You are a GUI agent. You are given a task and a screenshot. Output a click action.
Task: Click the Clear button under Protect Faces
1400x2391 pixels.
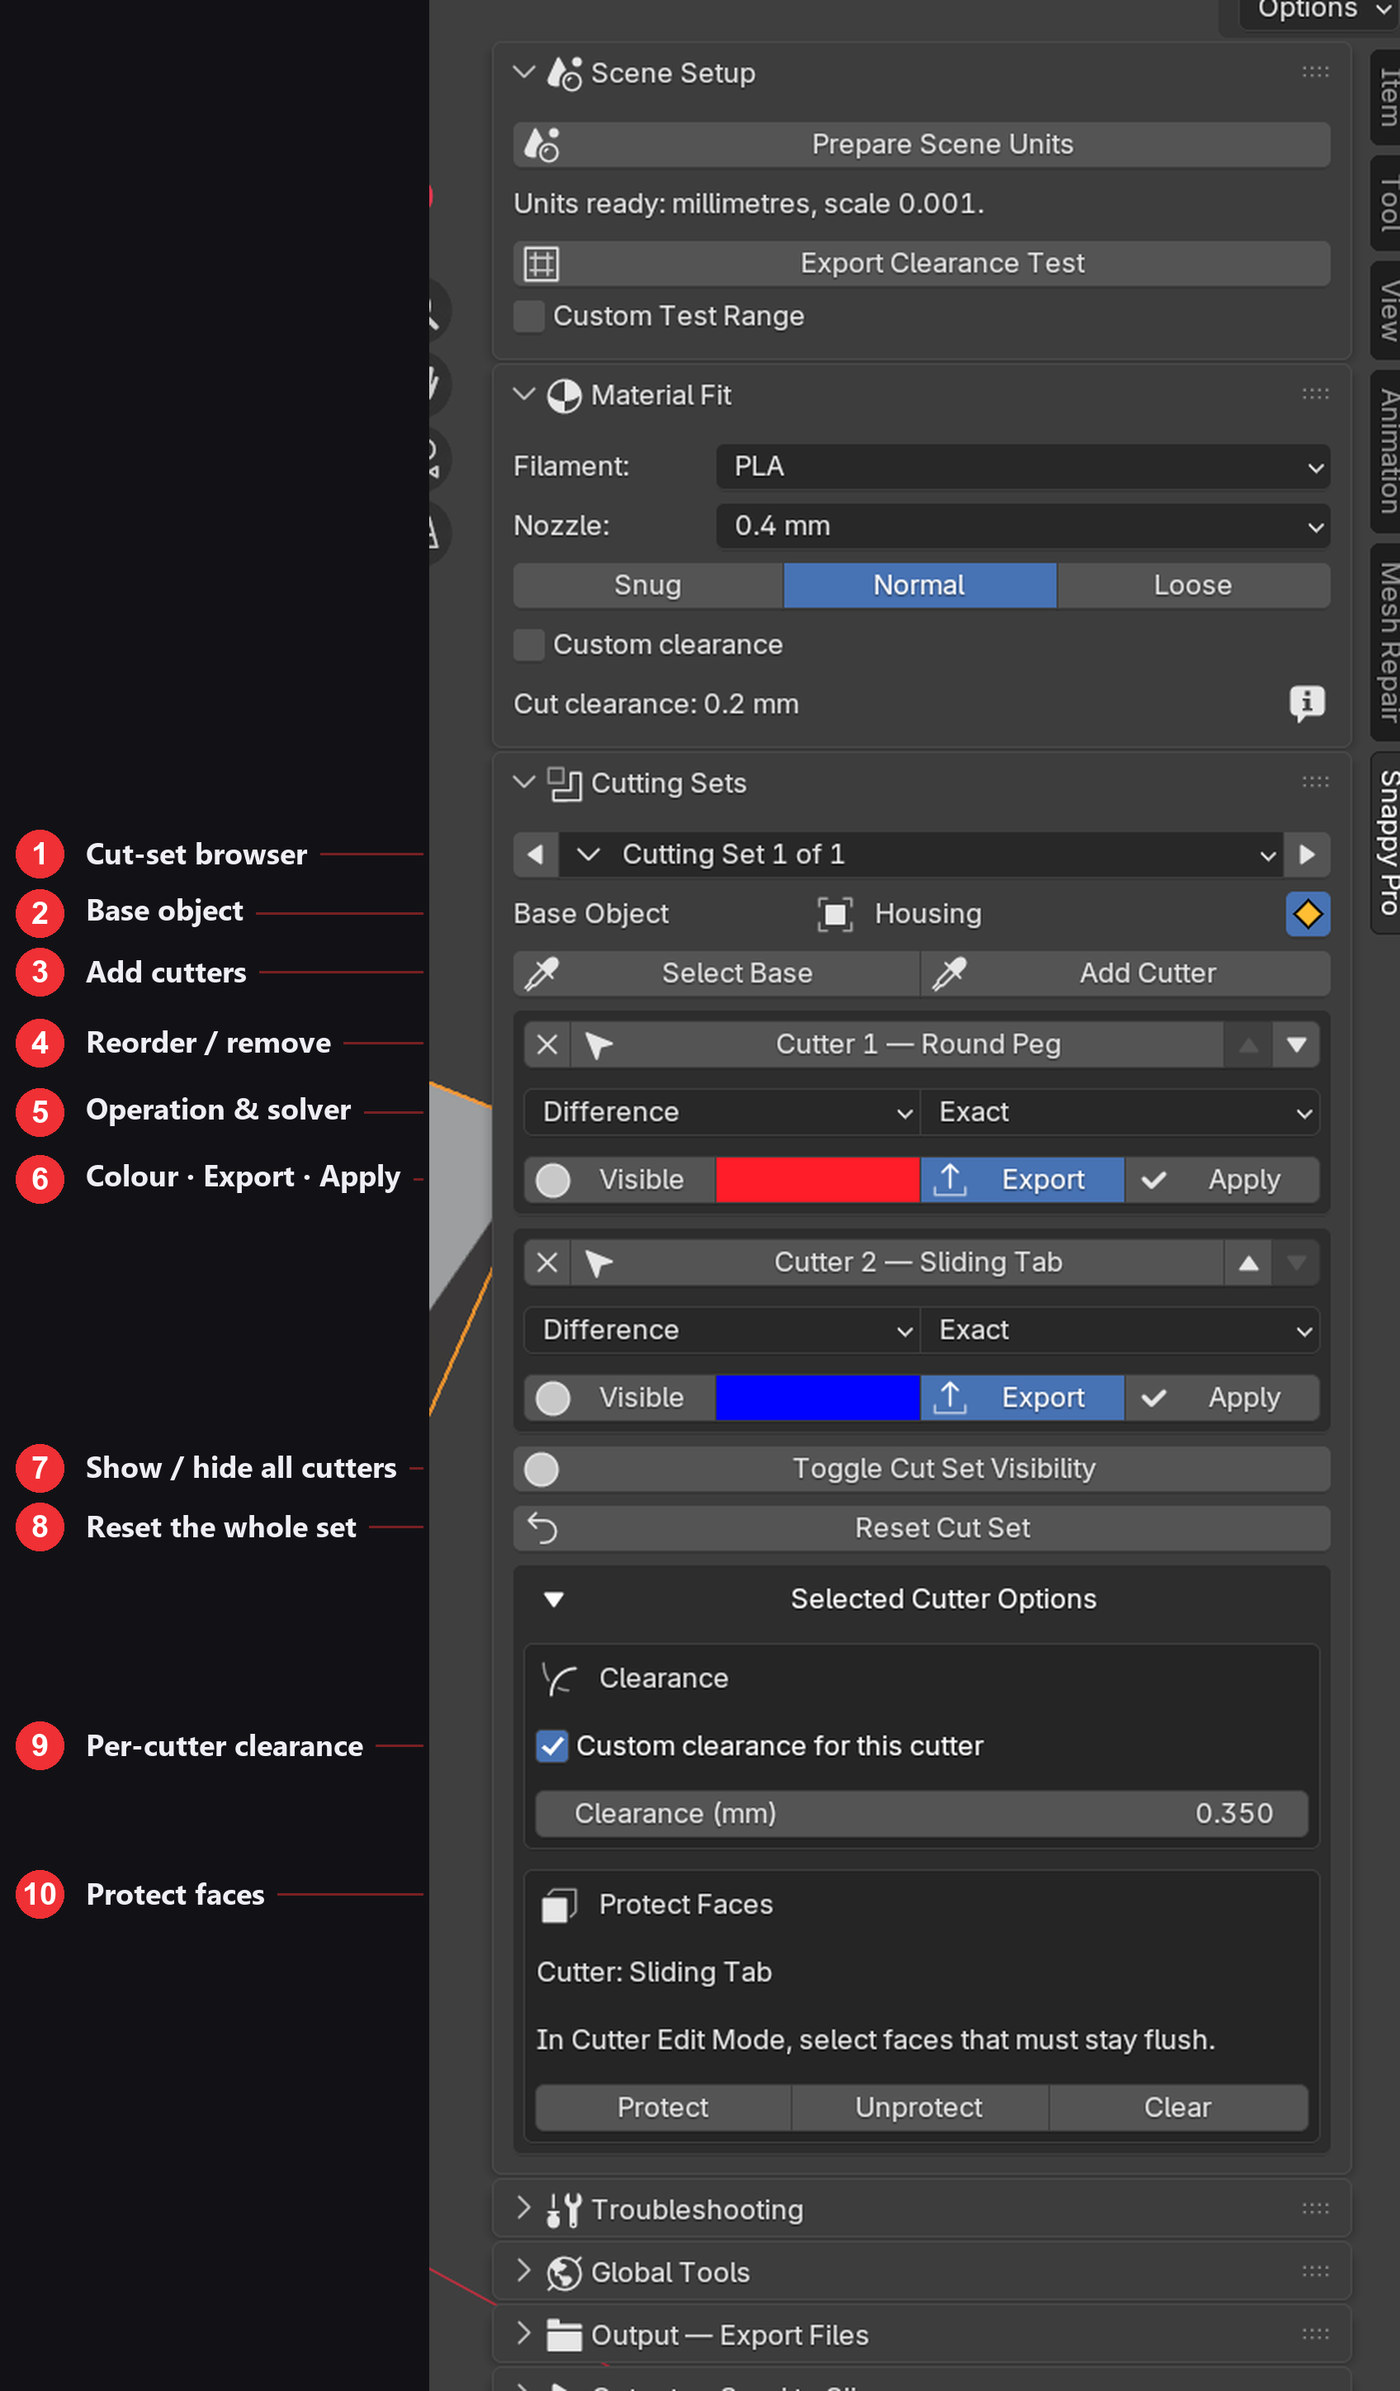[1178, 2108]
